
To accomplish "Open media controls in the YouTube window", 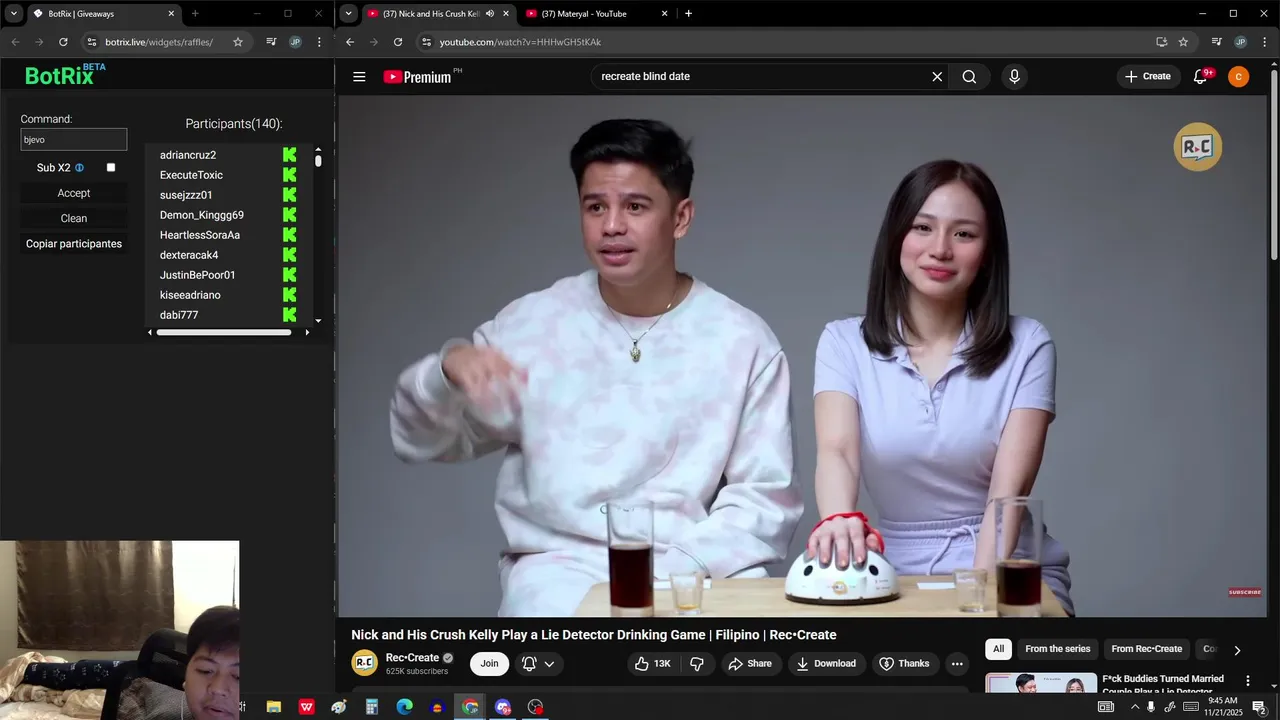I will click(1216, 42).
